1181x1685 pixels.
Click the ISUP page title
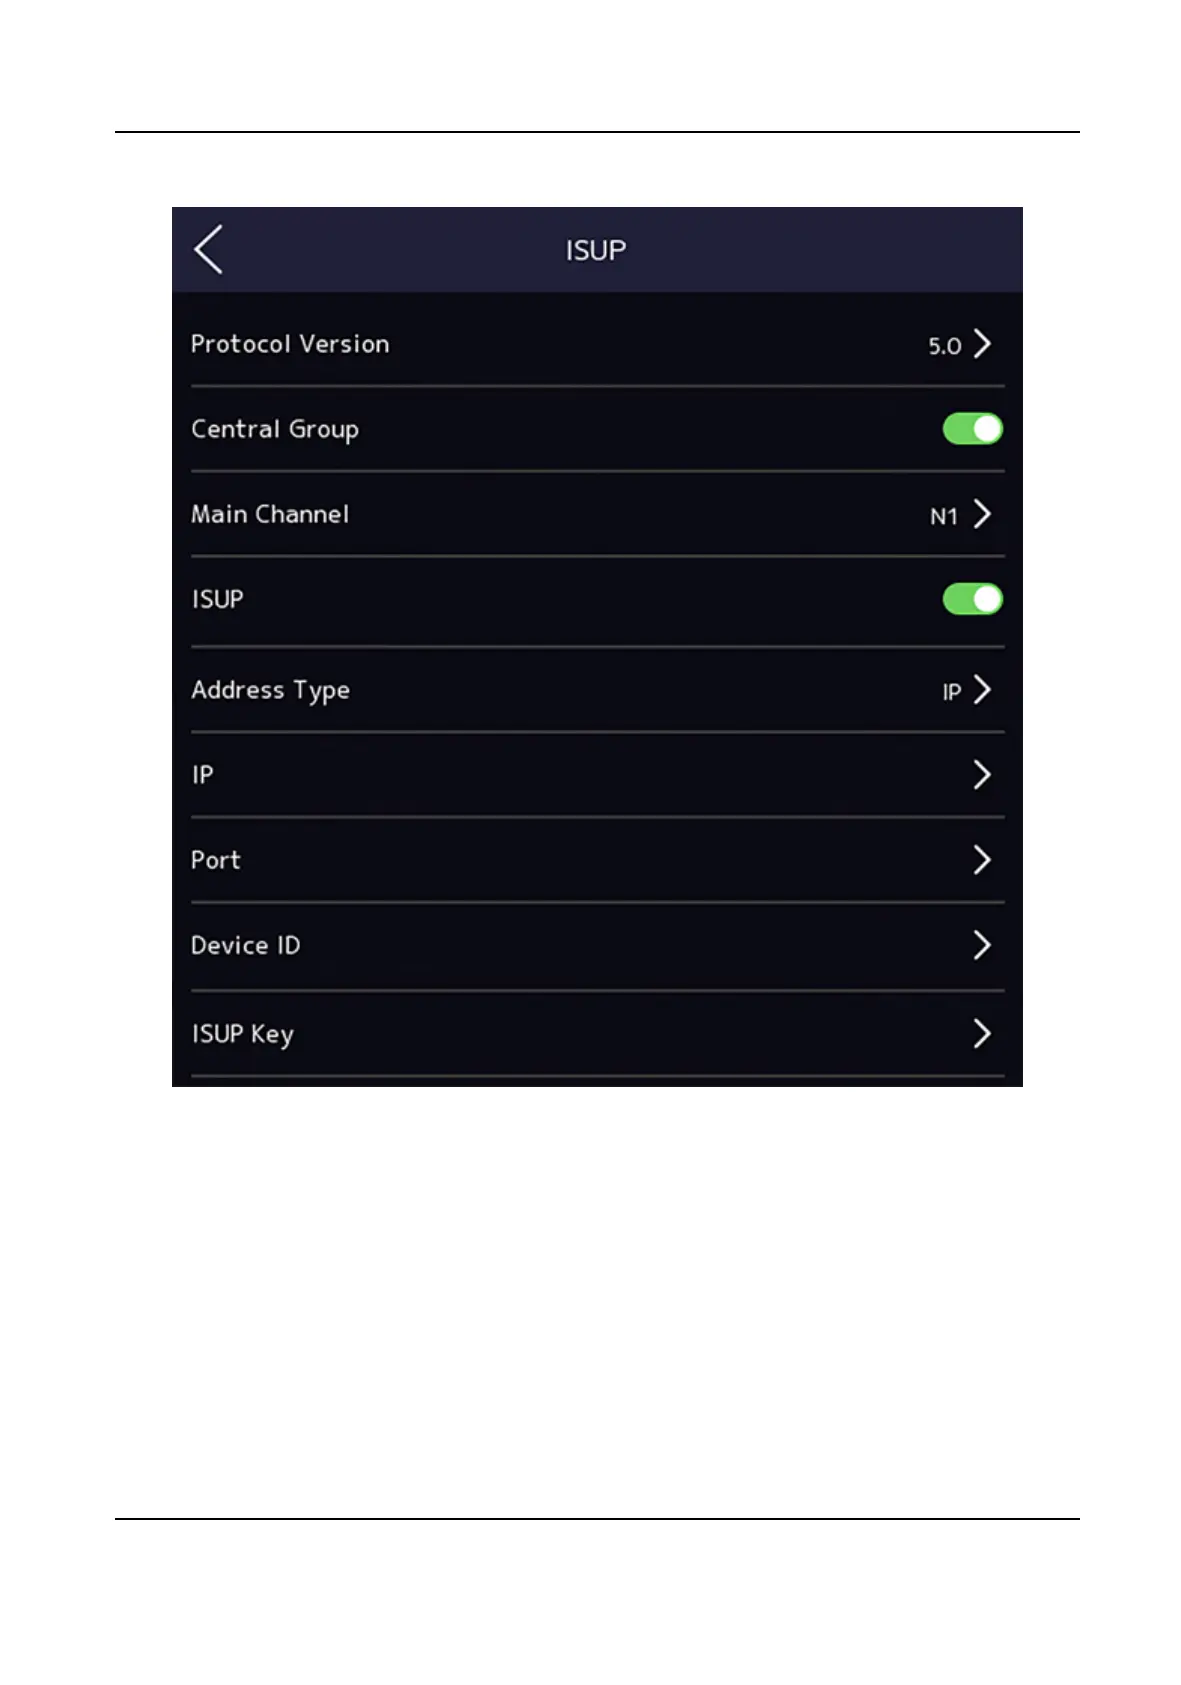point(596,250)
